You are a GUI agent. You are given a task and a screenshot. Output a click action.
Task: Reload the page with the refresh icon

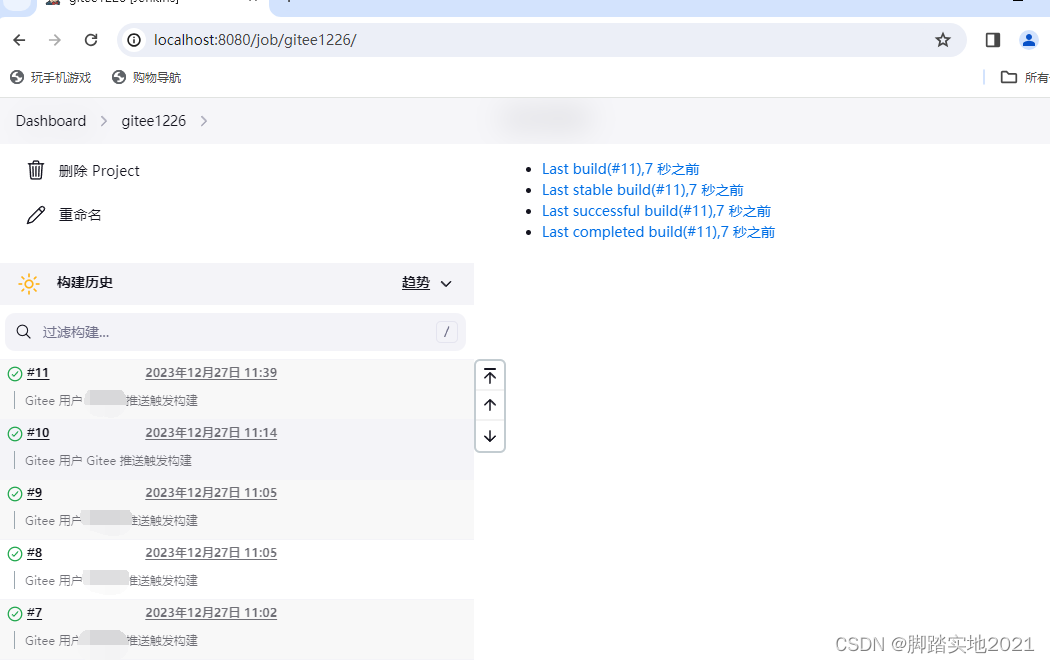(91, 40)
